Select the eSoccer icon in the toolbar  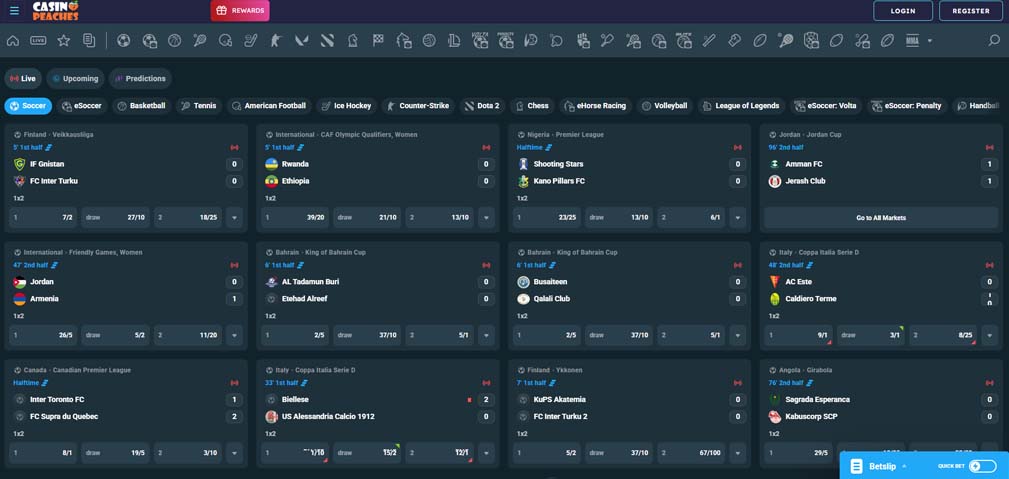coord(149,41)
